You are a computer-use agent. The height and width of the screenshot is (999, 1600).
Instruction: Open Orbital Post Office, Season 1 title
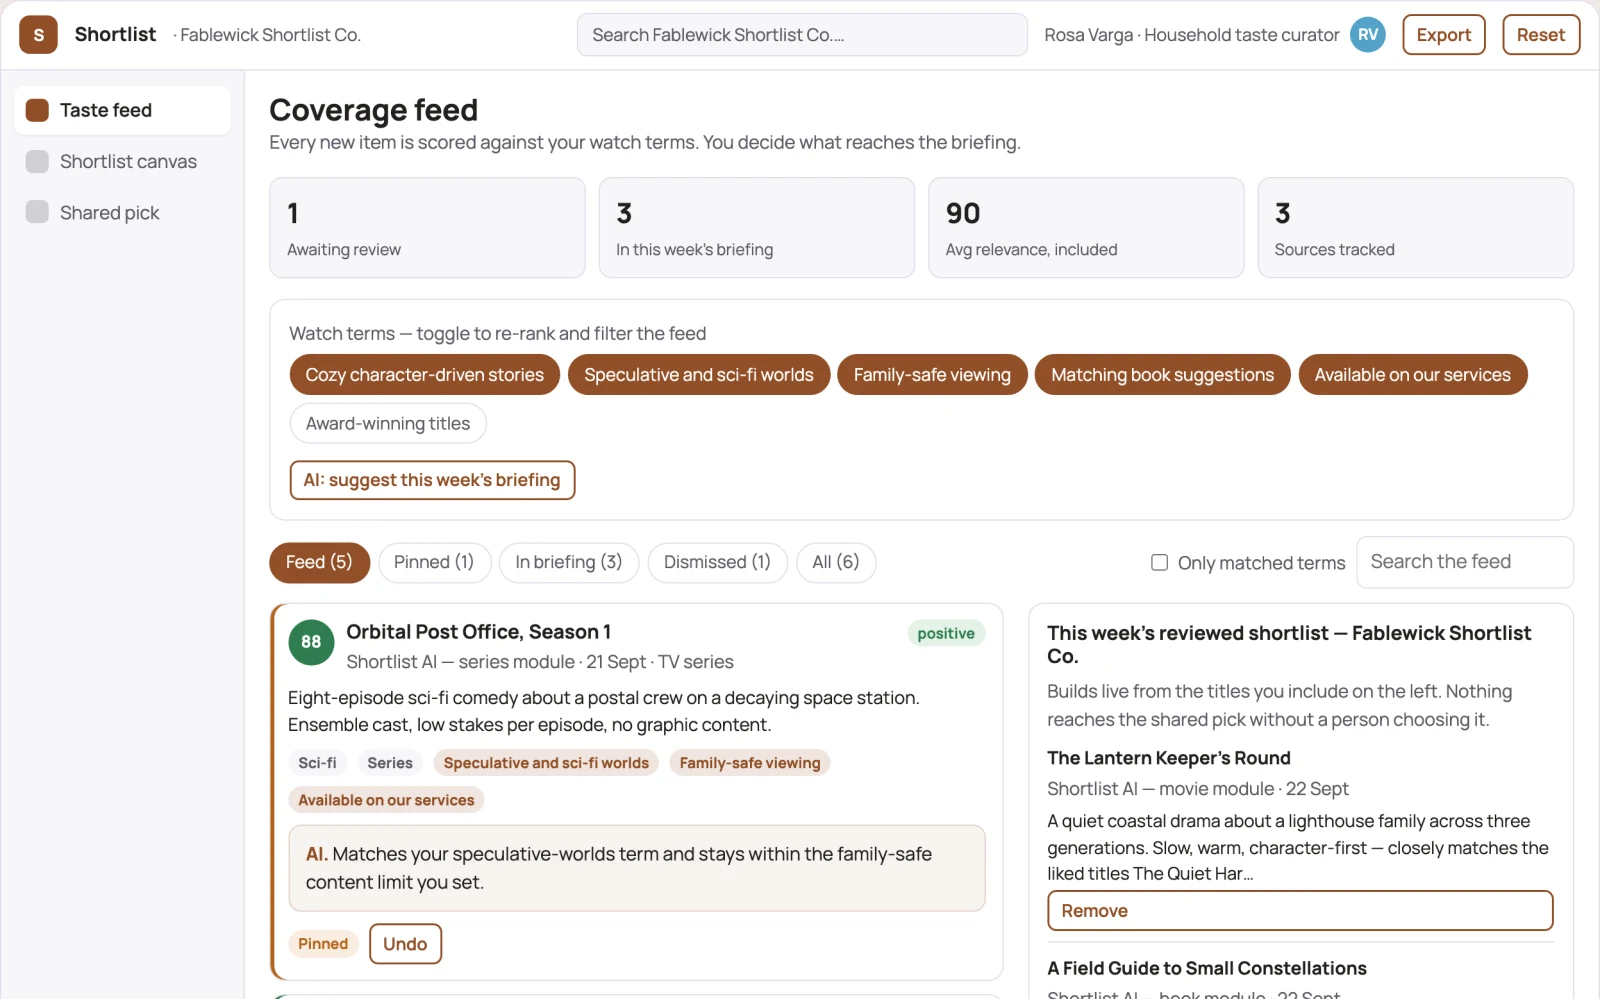[479, 632]
